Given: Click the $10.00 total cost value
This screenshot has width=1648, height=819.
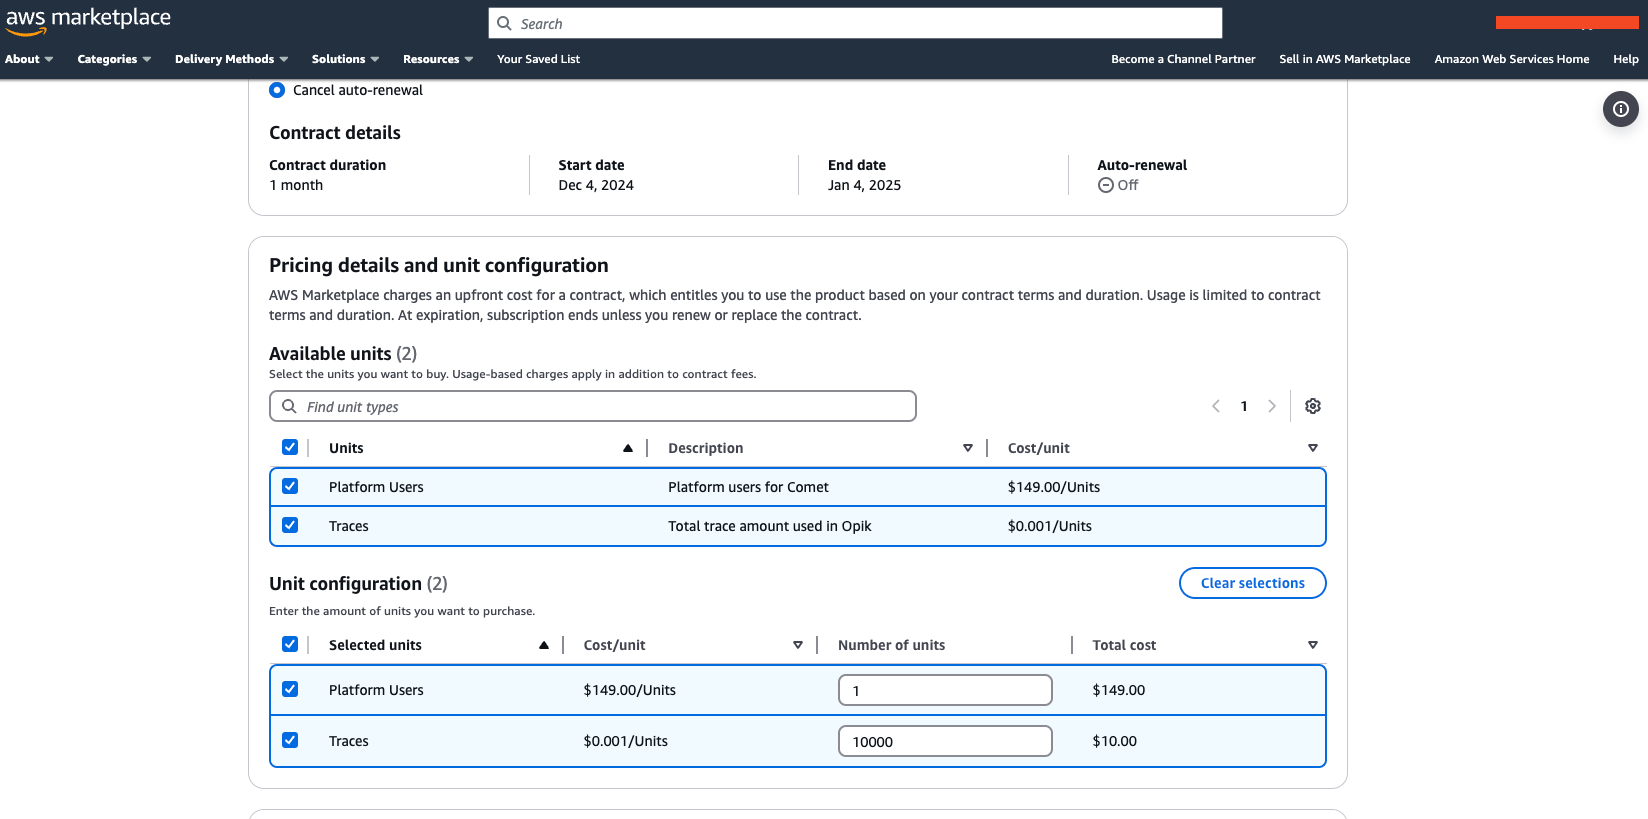Looking at the screenshot, I should 1115,741.
